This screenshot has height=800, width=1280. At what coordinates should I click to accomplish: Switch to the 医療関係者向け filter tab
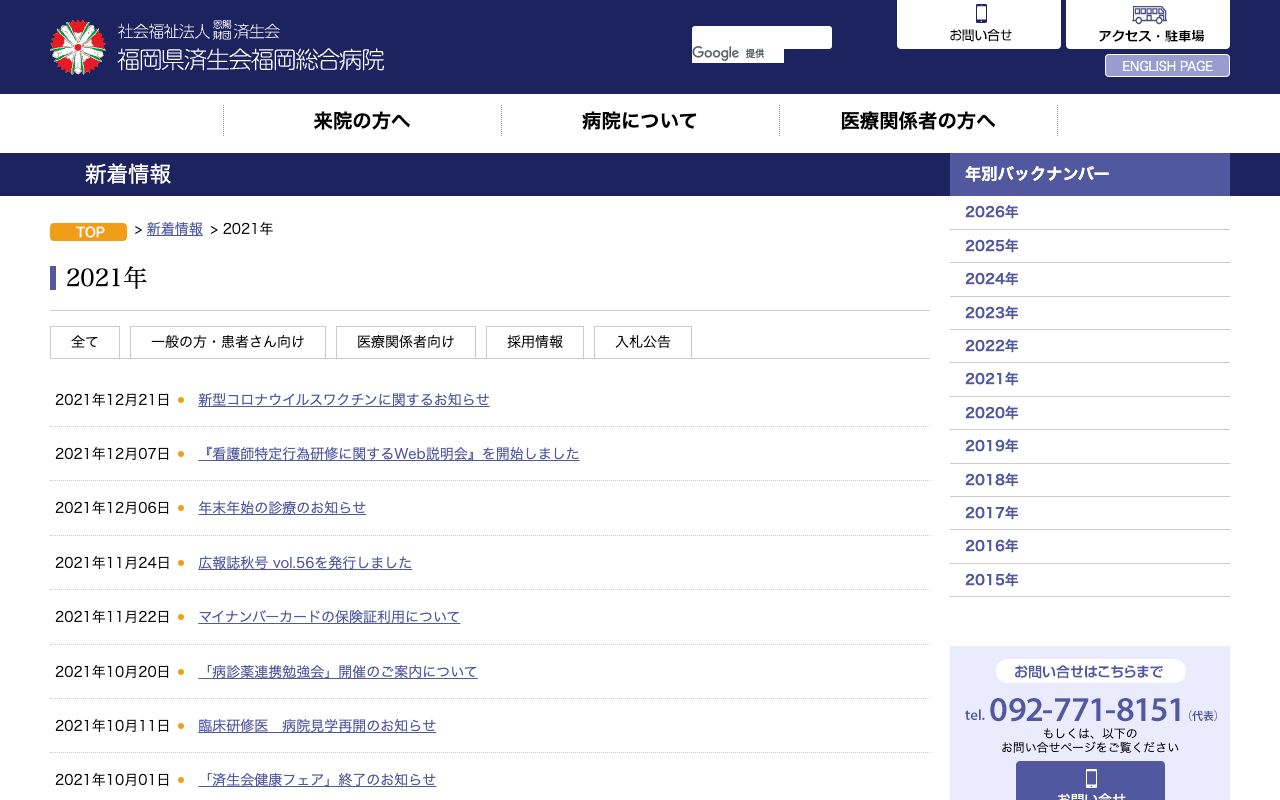(x=405, y=341)
